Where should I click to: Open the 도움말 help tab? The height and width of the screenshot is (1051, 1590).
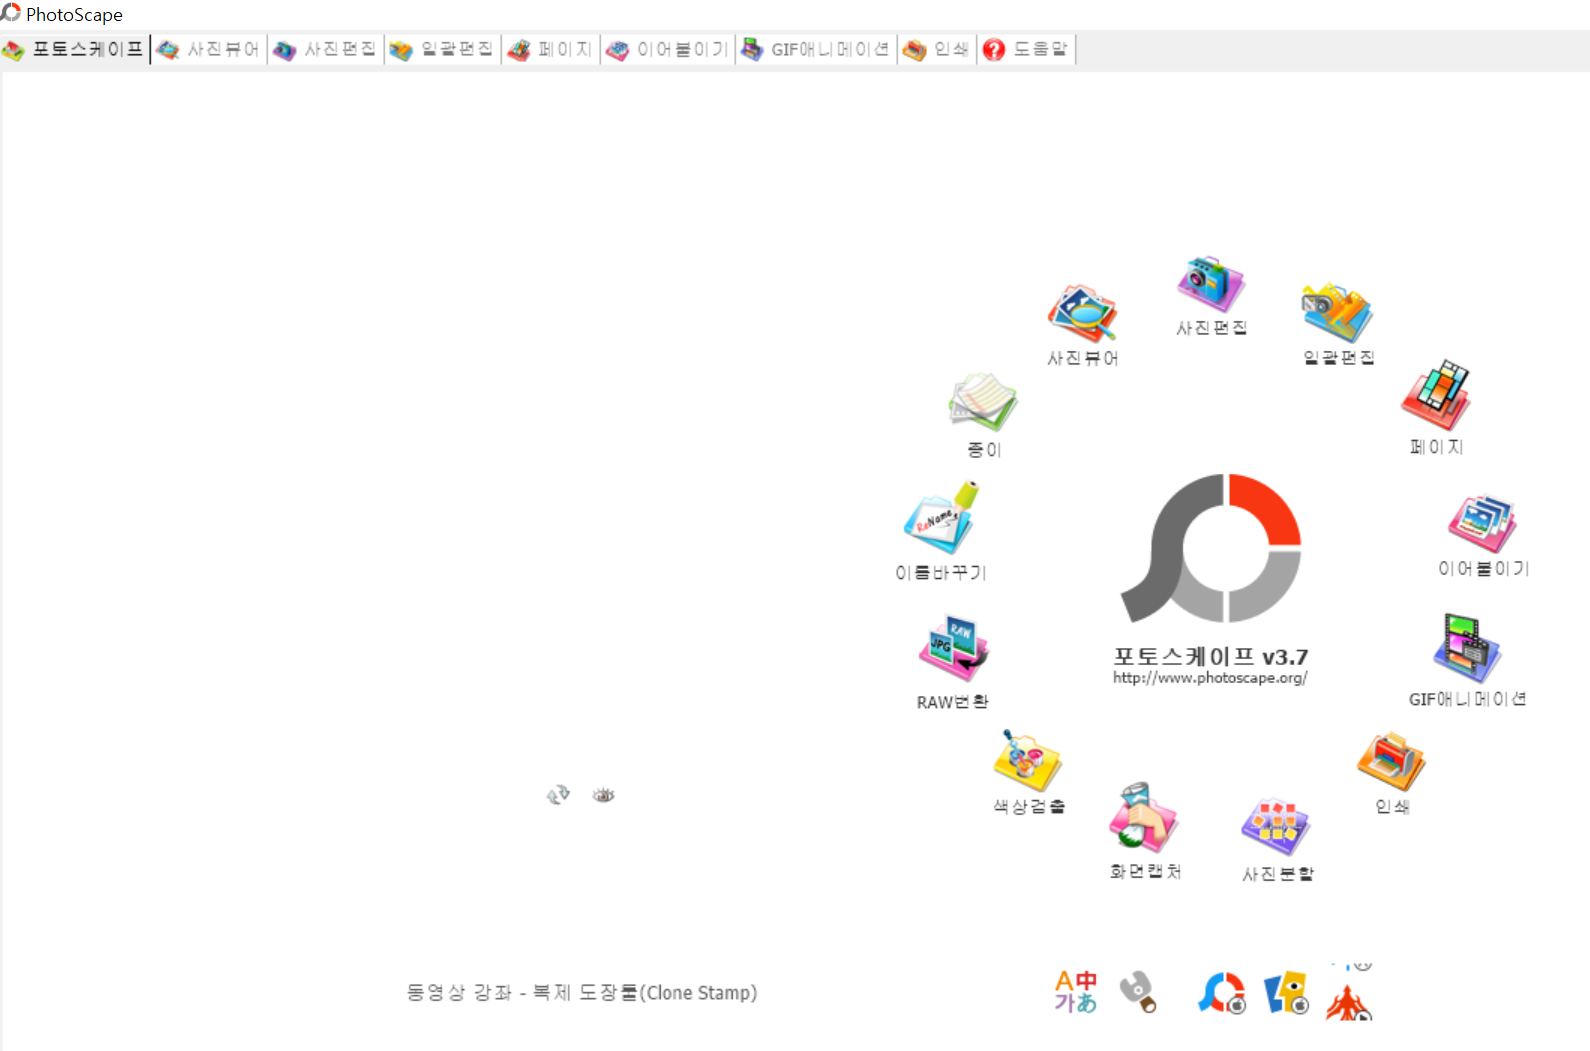[1026, 49]
